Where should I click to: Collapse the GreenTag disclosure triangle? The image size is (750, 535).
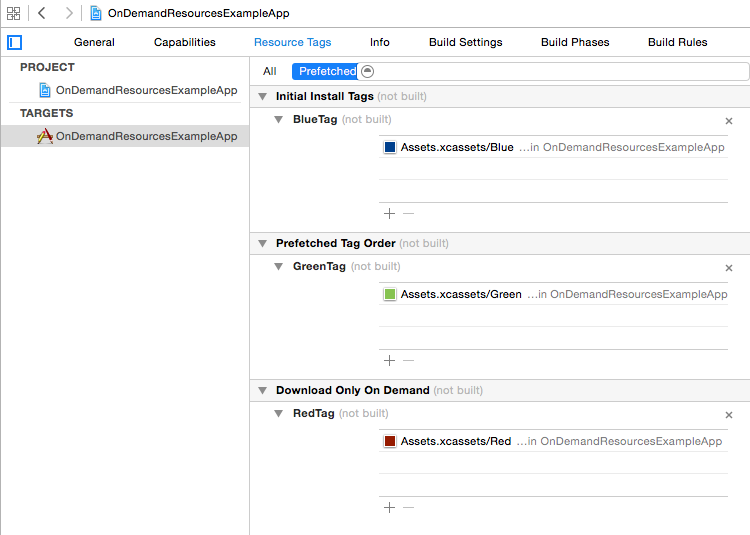pos(278,267)
